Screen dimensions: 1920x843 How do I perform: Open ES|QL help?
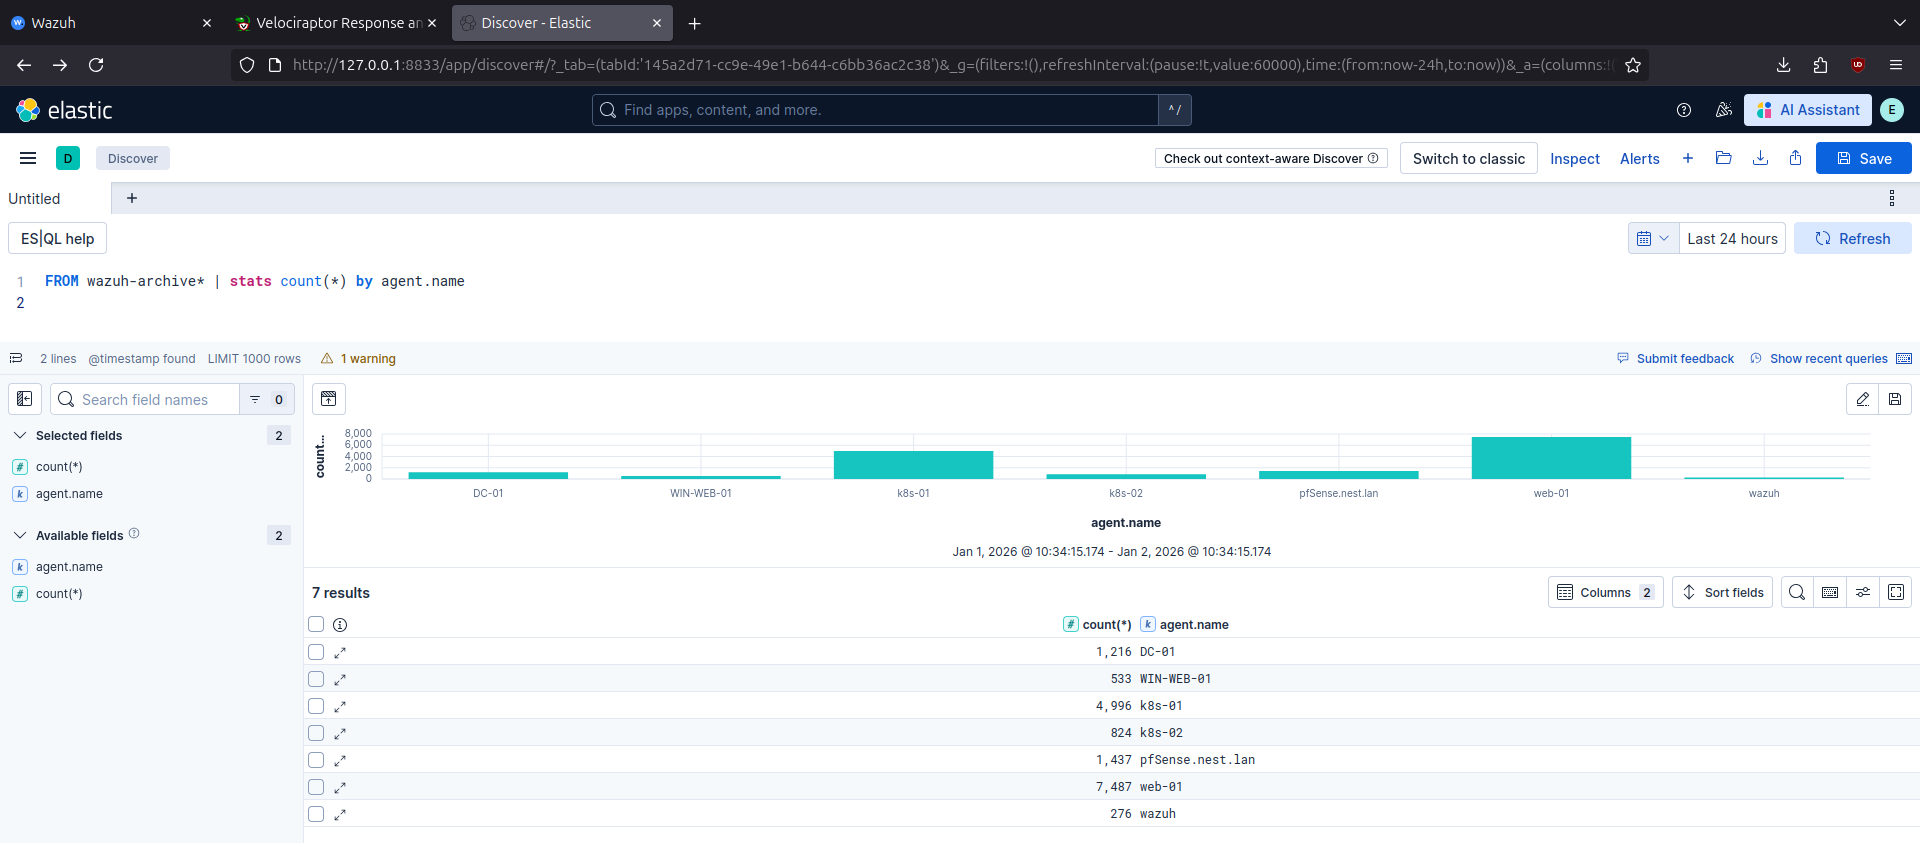58,238
